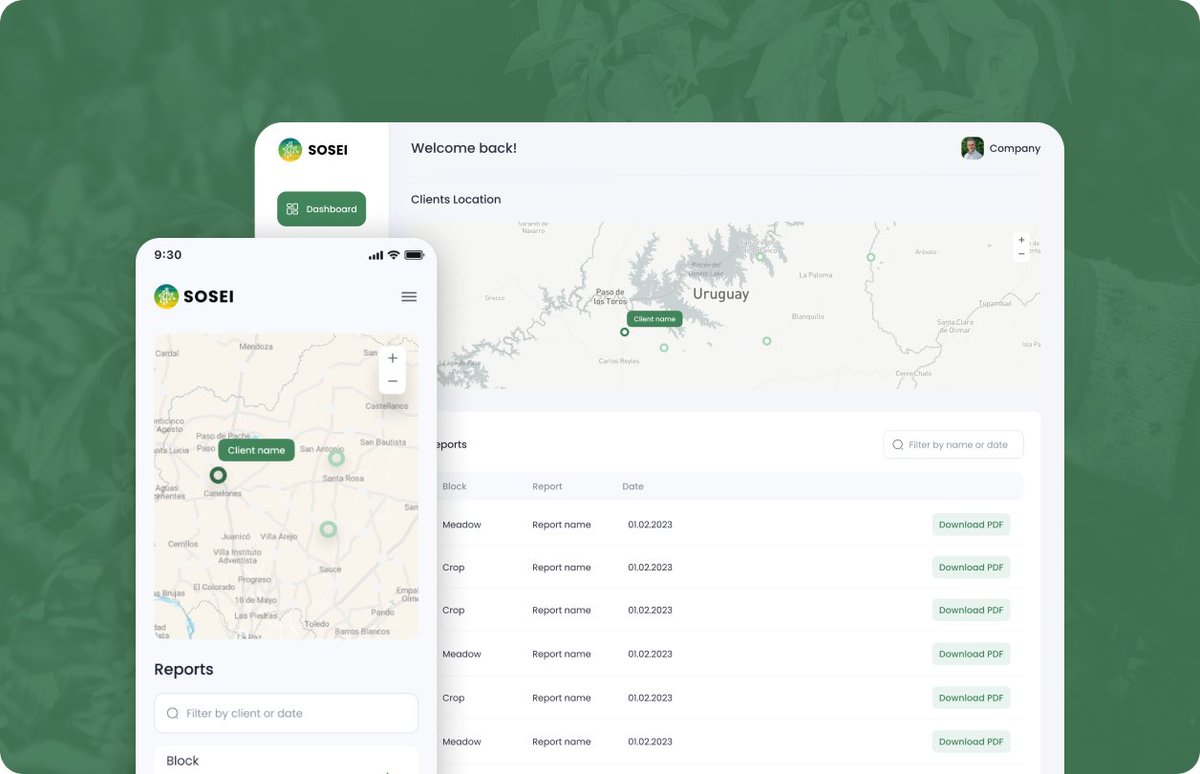
Task: Click the Date column header
Action: point(633,487)
